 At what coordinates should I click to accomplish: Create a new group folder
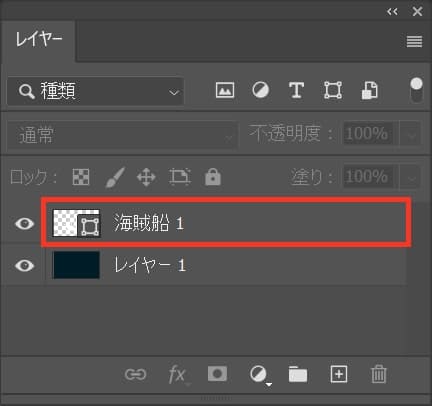298,374
